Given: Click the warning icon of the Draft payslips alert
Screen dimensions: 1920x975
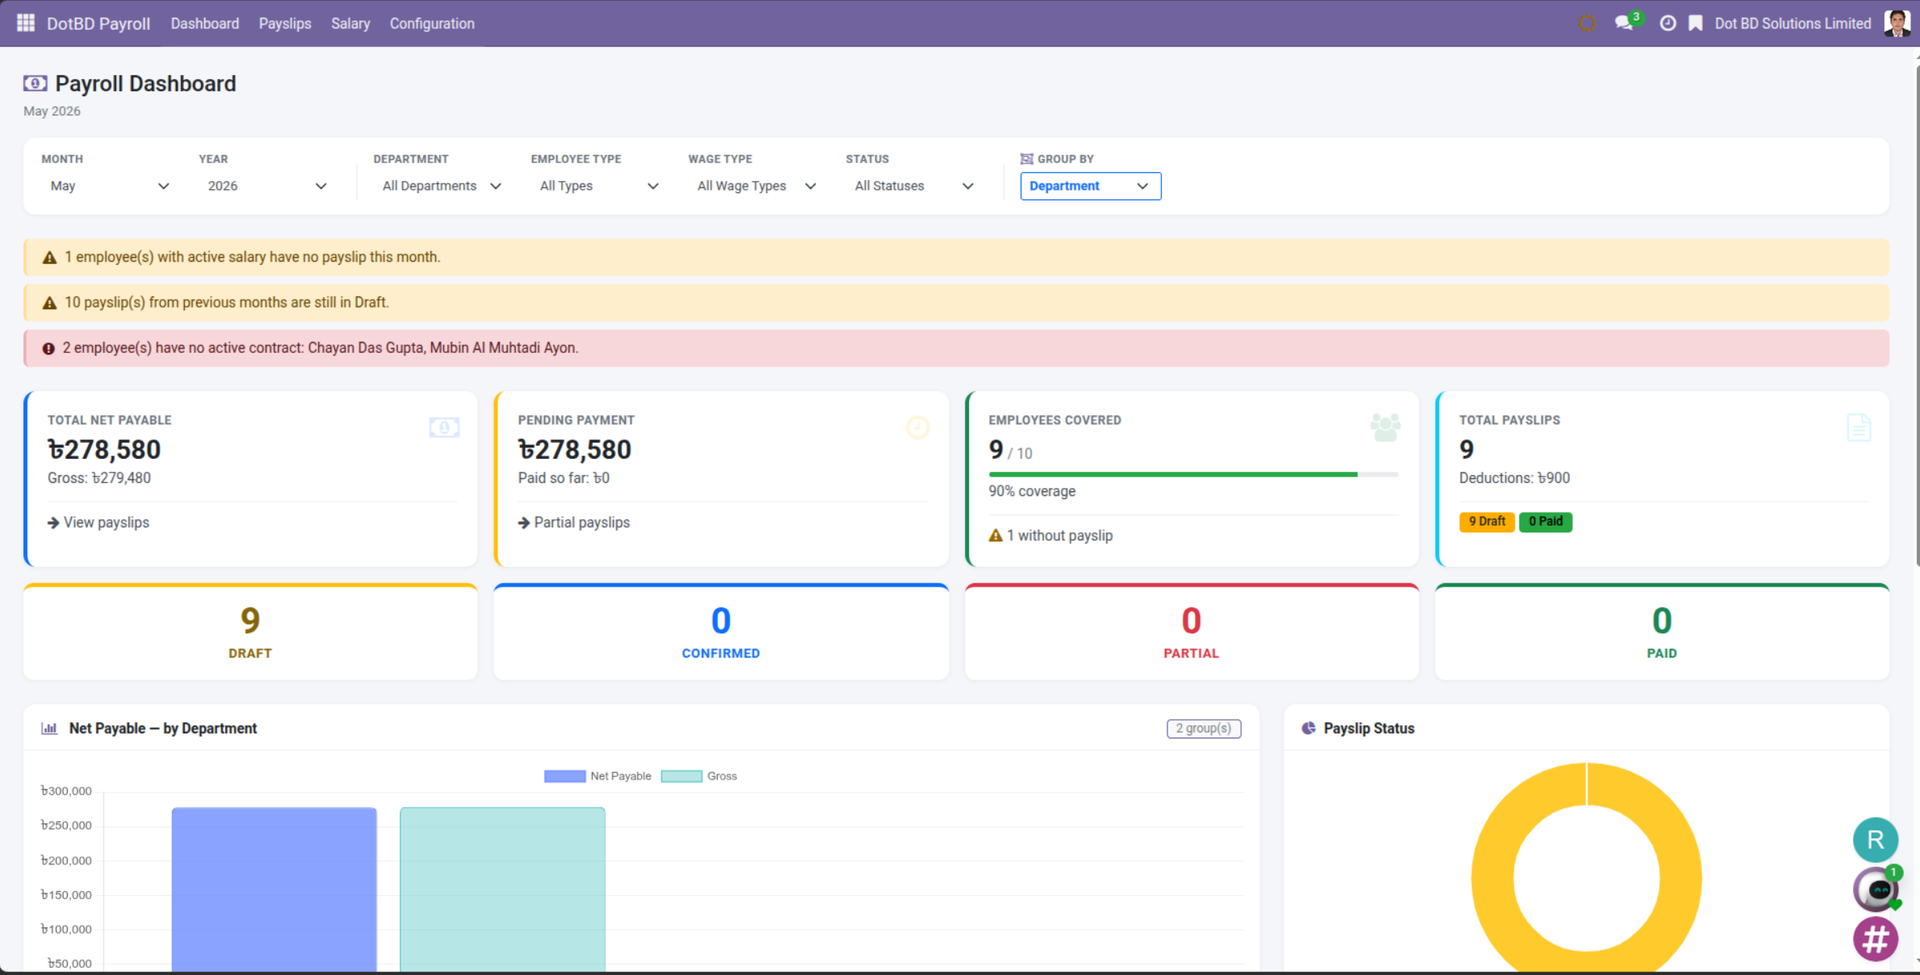Looking at the screenshot, I should click(49, 303).
